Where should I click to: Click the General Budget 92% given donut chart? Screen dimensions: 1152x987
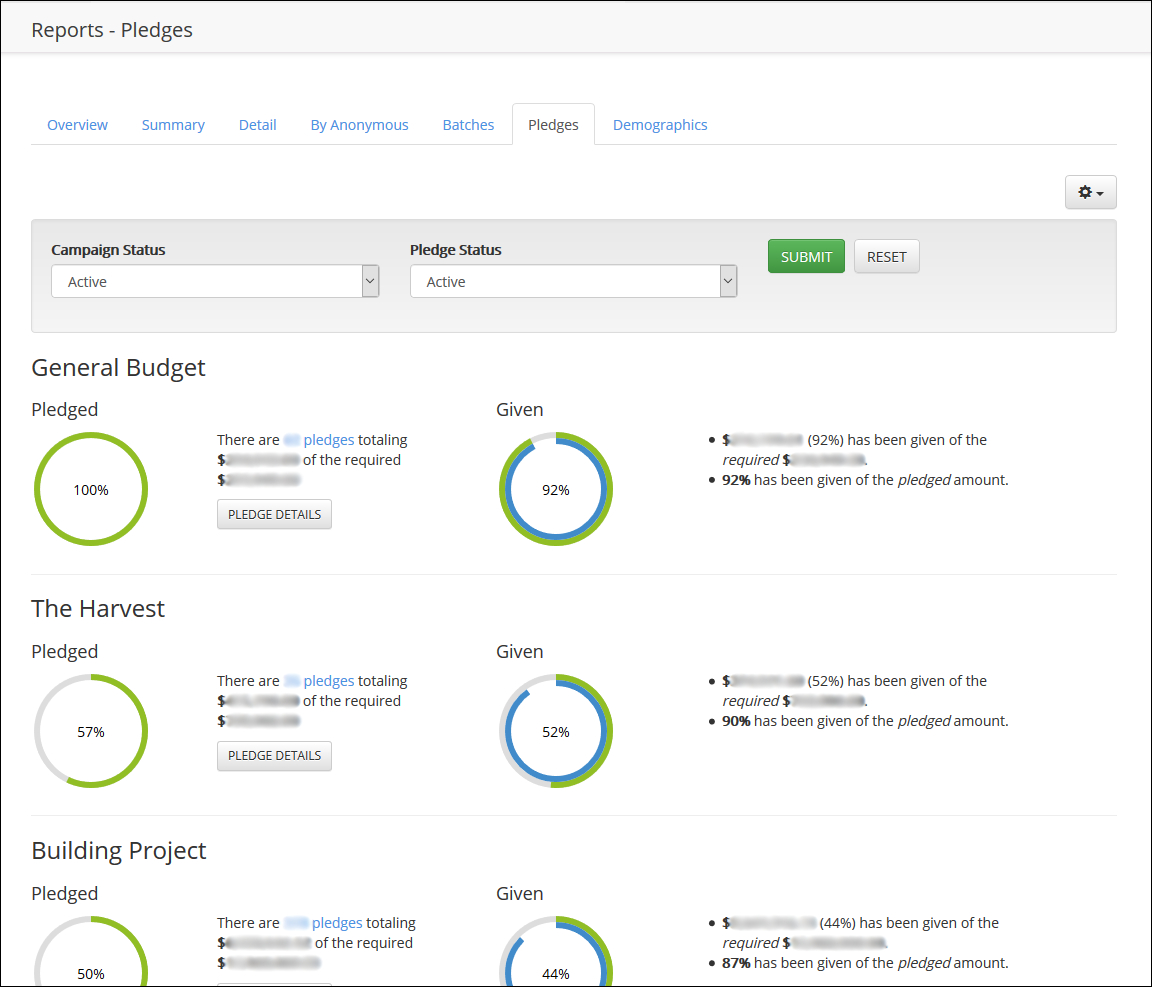click(x=556, y=490)
